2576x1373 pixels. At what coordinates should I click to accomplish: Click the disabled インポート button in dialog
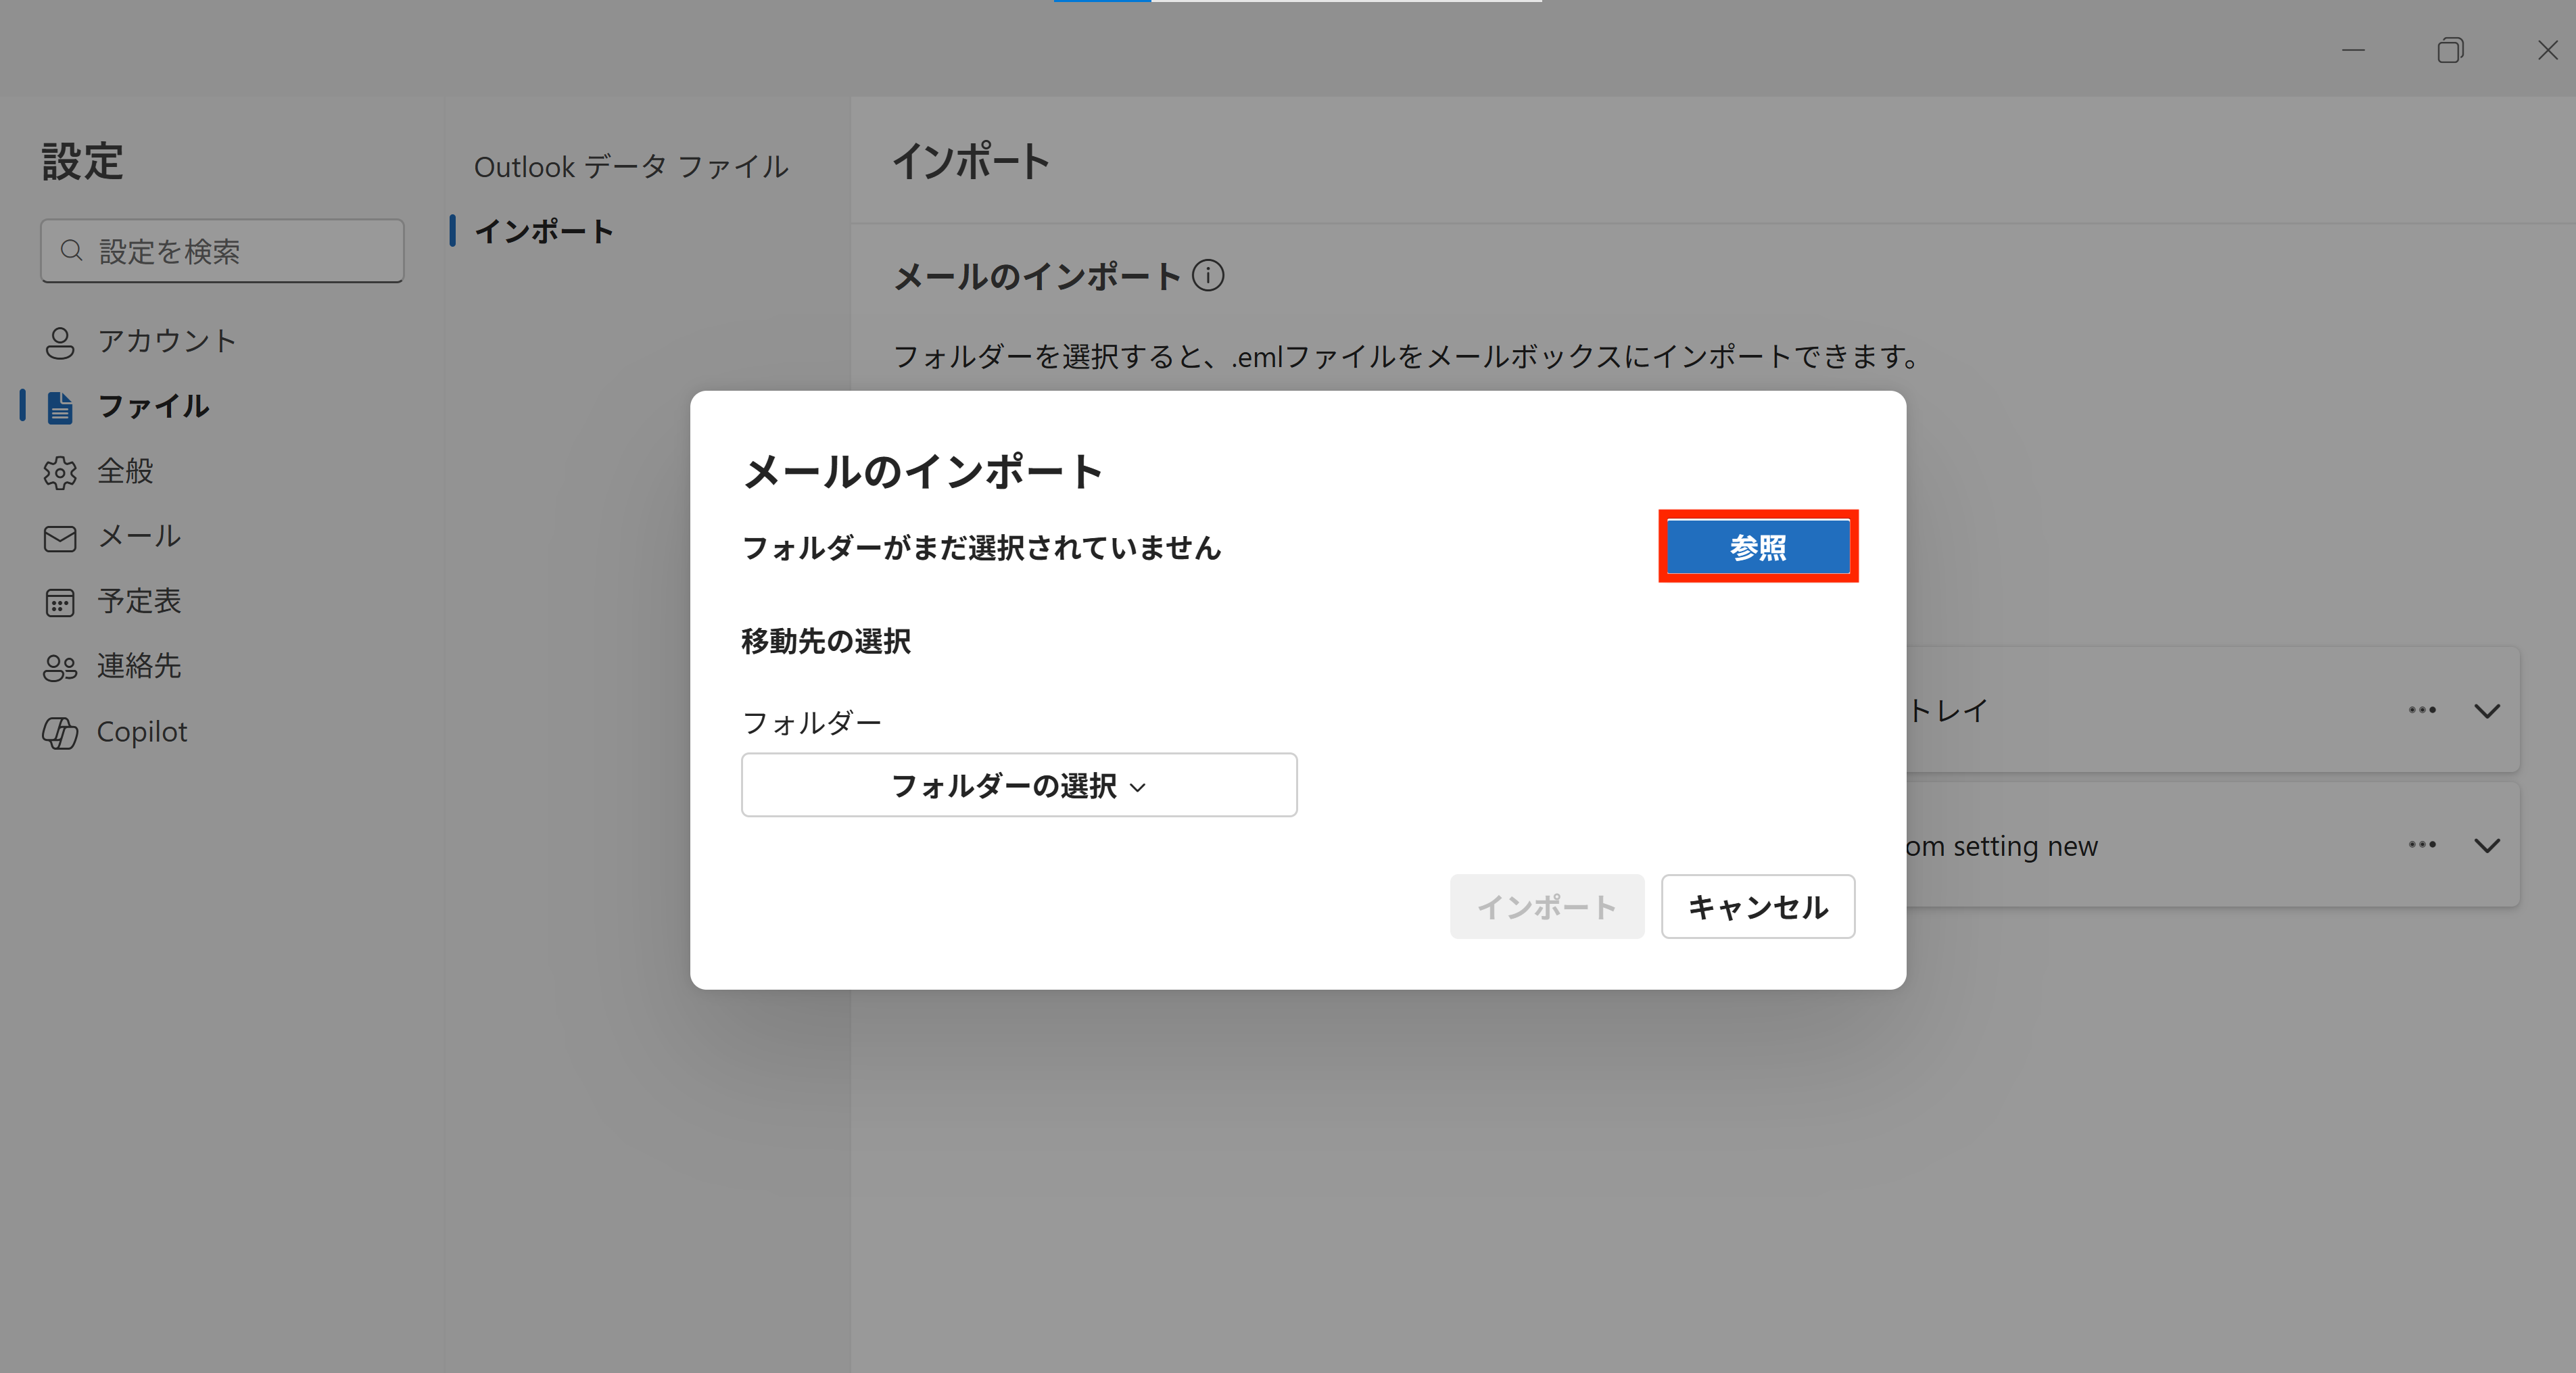coord(1546,907)
